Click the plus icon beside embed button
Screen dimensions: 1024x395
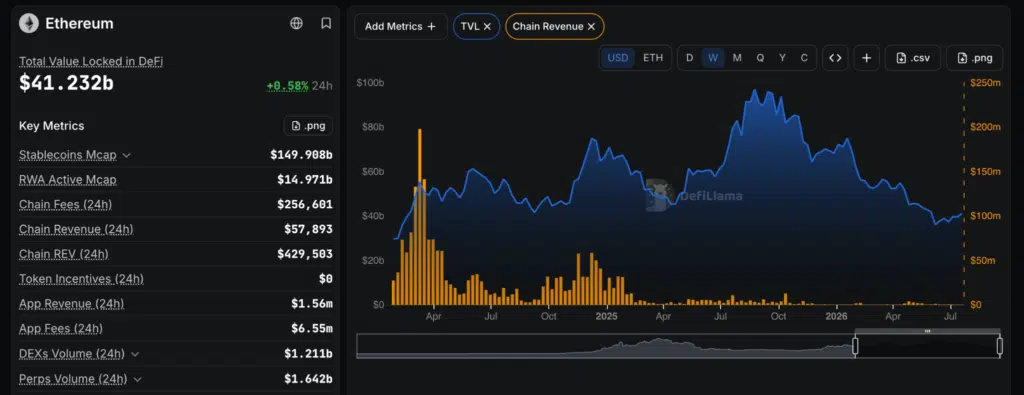pyautogui.click(x=867, y=57)
